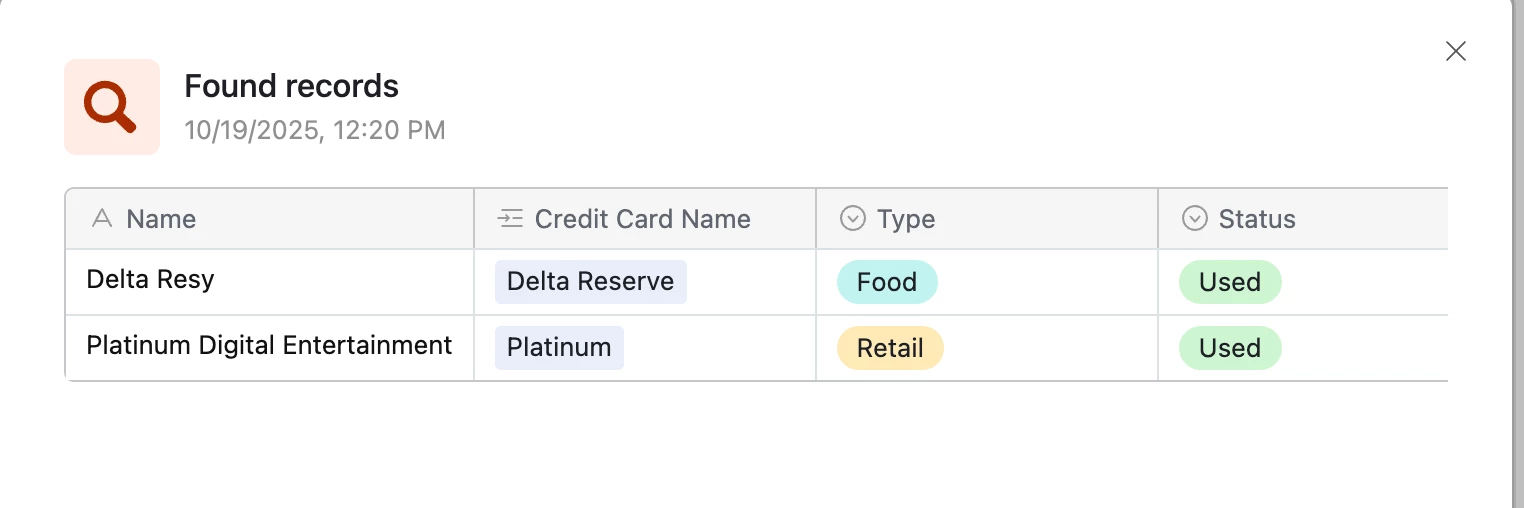Screen dimensions: 1524x508
Task: Click the Platinum linked card chip
Action: pyautogui.click(x=559, y=348)
